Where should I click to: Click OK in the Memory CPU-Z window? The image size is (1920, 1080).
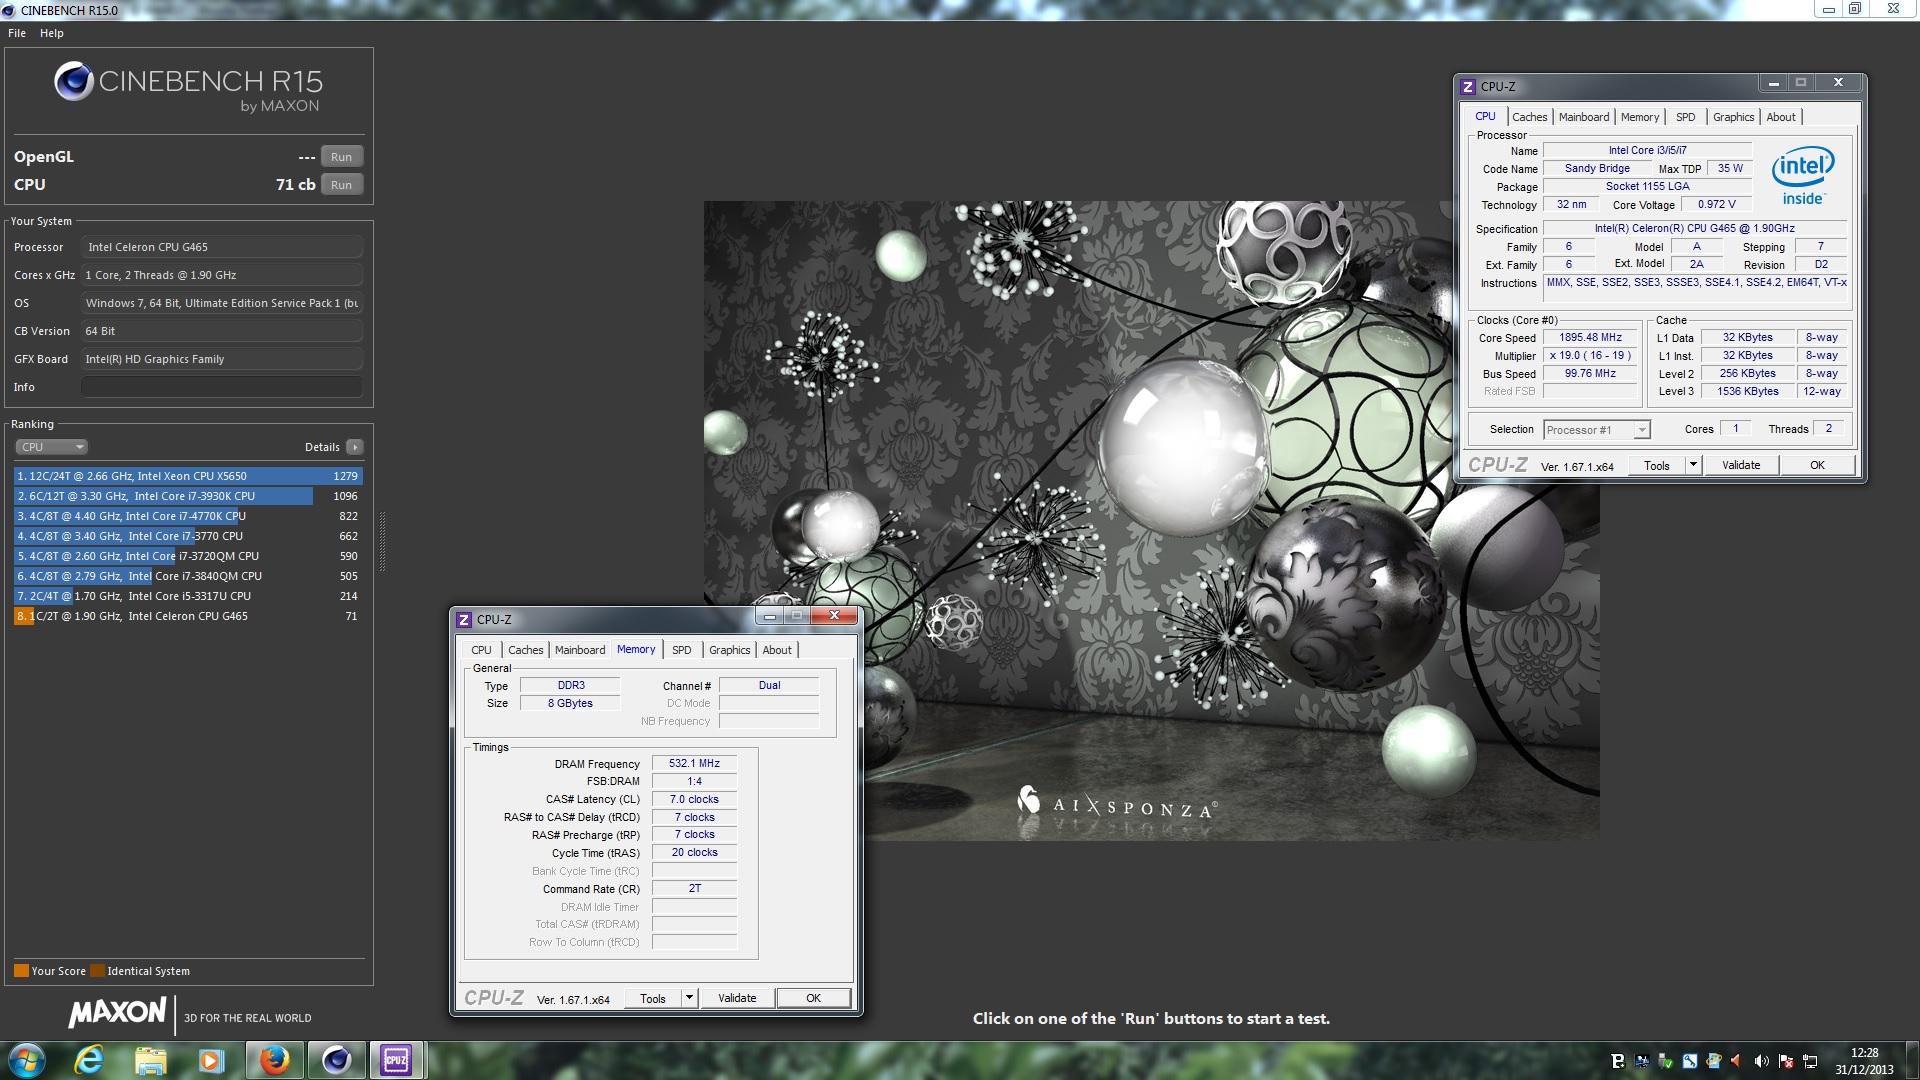[813, 998]
